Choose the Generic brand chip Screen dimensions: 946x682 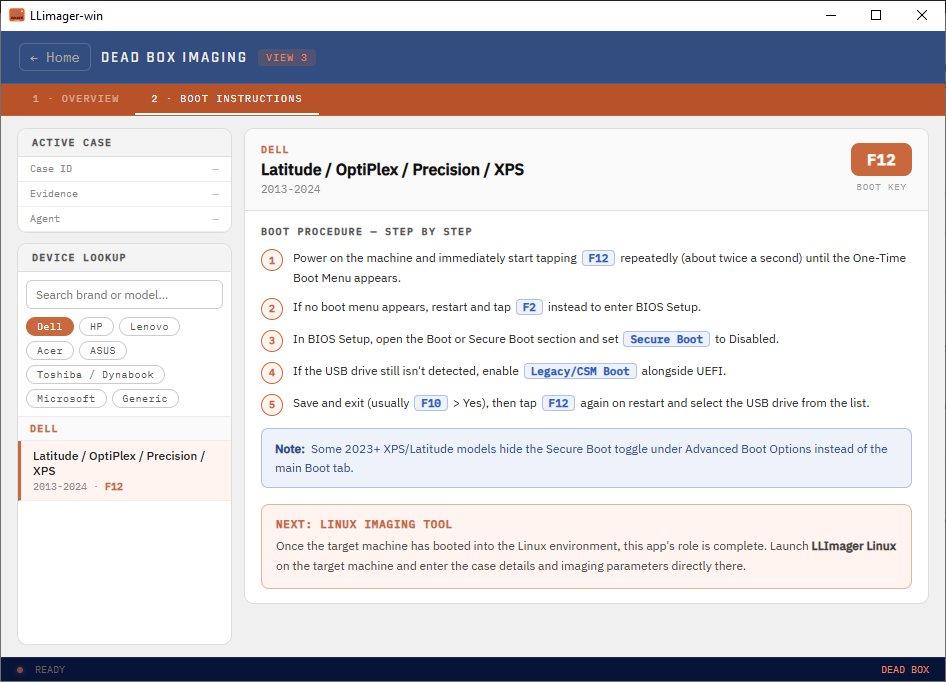pyautogui.click(x=145, y=399)
